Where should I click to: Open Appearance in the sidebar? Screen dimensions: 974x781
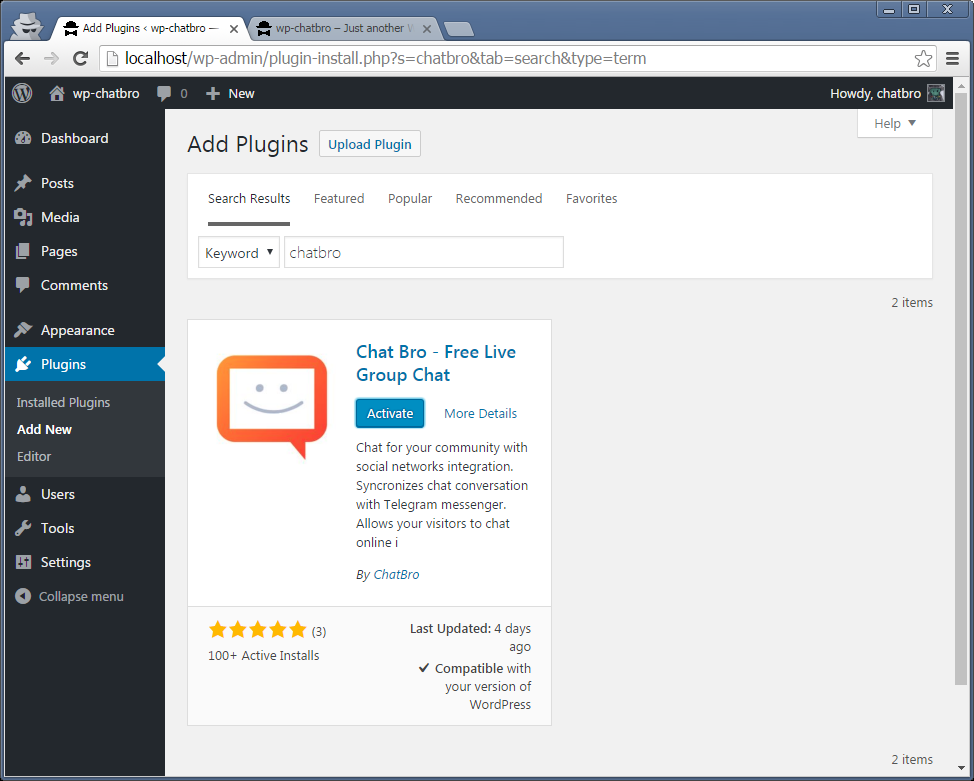point(78,330)
